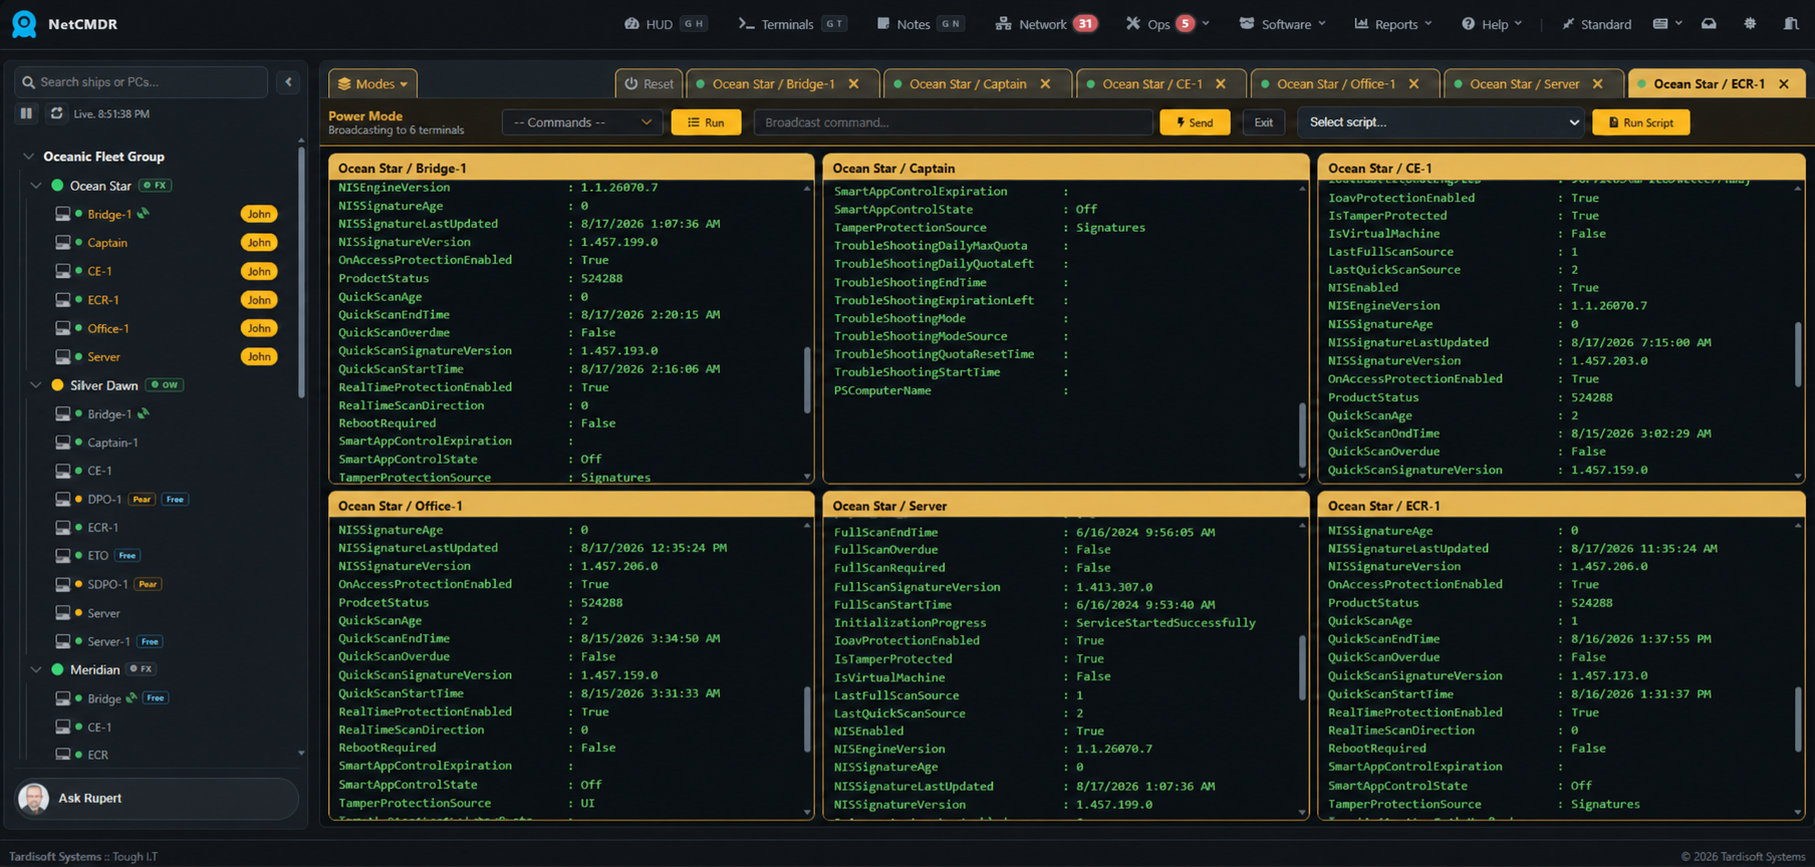Click the Pear tag on SDPO-1
This screenshot has width=1815, height=867.
point(148,584)
